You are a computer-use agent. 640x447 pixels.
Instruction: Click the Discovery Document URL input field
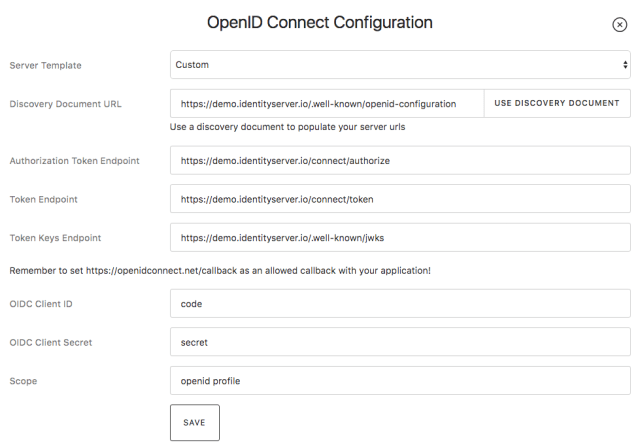coord(327,103)
